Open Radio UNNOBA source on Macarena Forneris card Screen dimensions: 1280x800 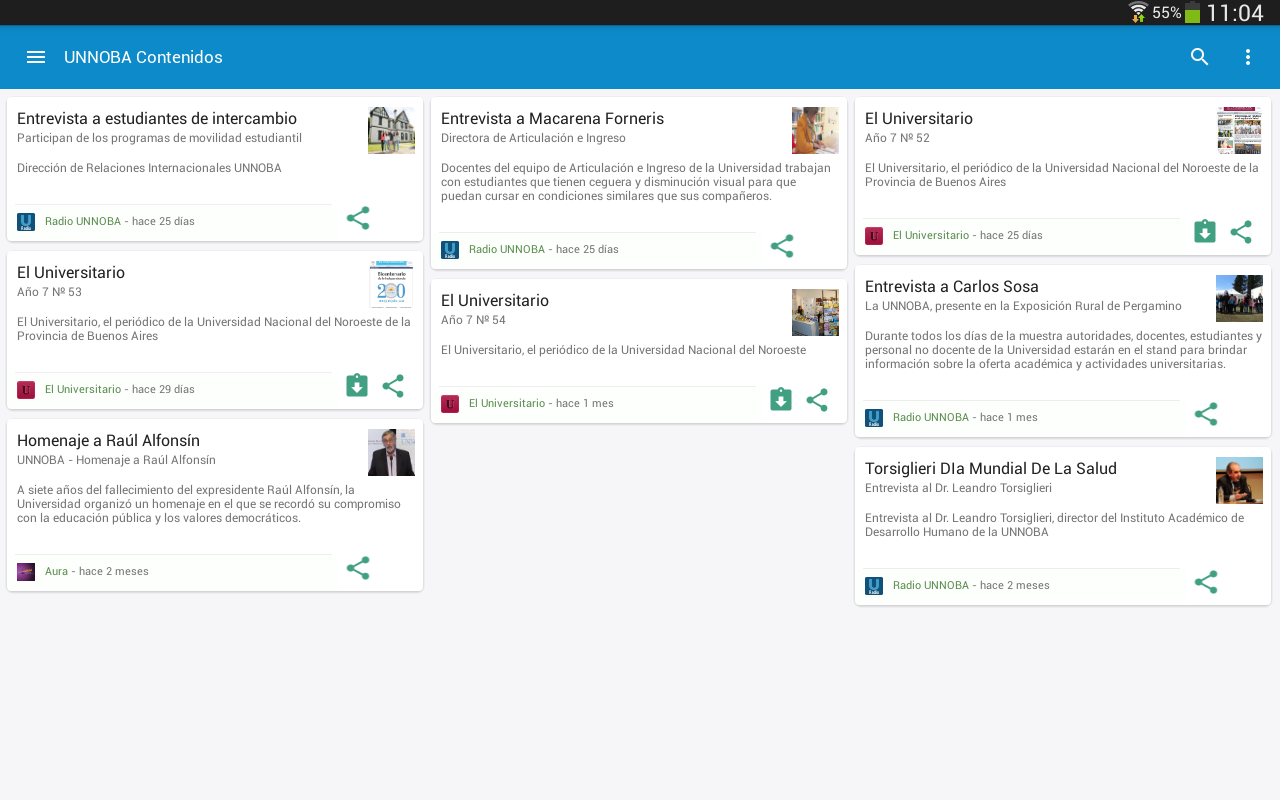(x=507, y=250)
